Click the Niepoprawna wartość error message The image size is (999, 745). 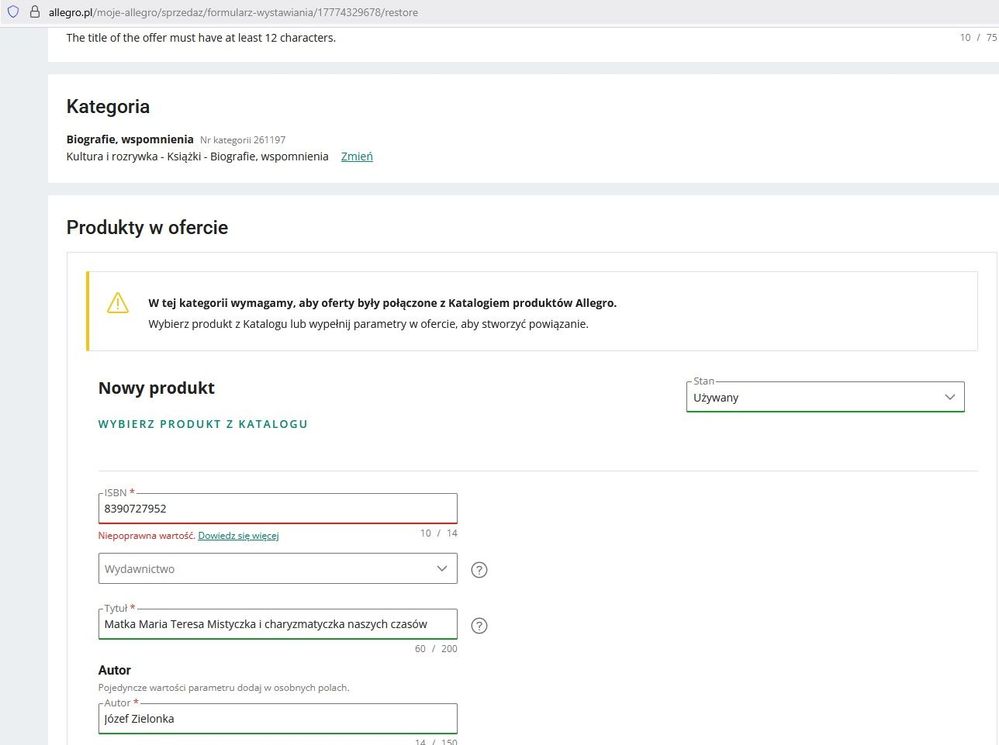[146, 536]
